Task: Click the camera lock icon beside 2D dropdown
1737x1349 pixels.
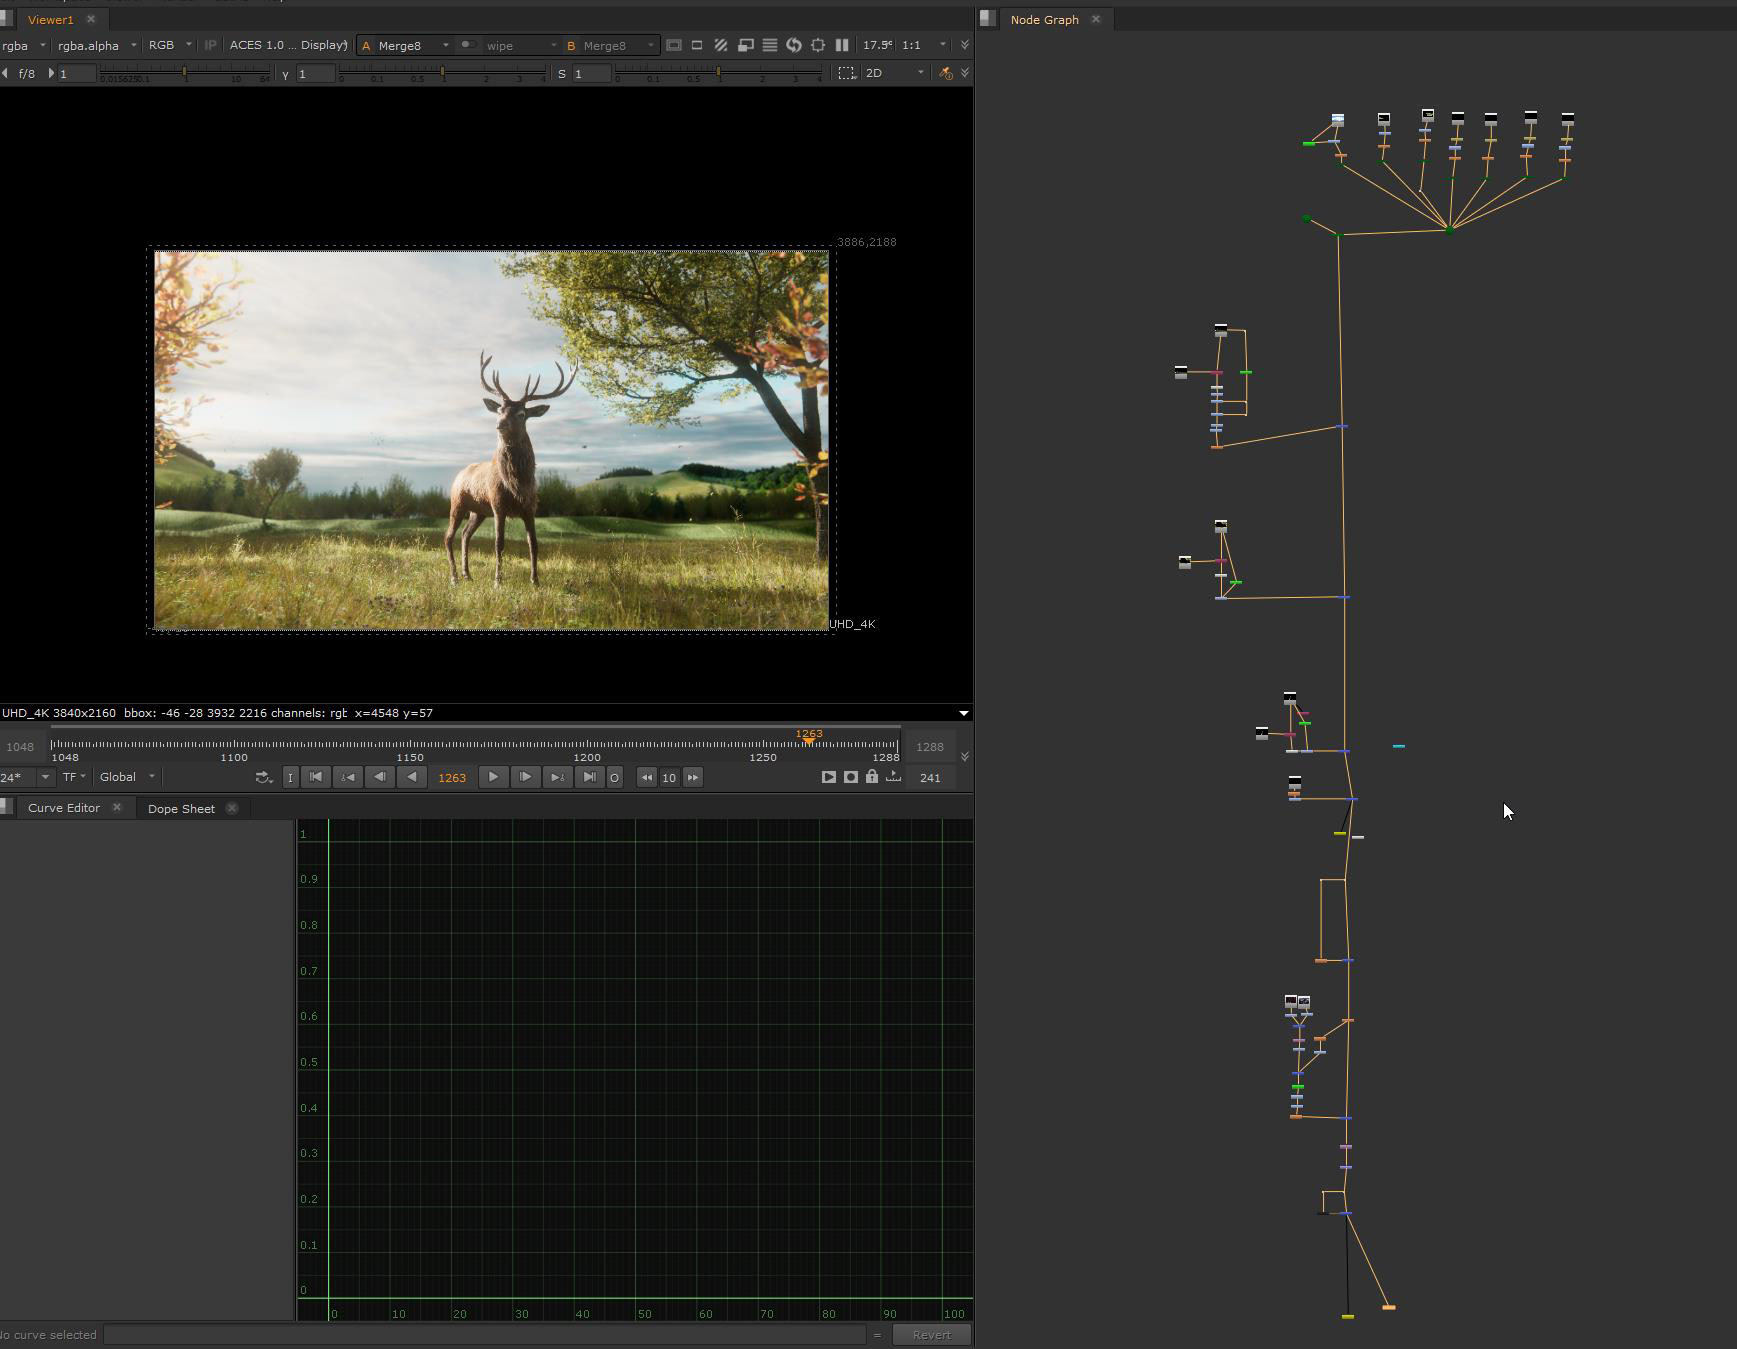Action: (x=945, y=73)
